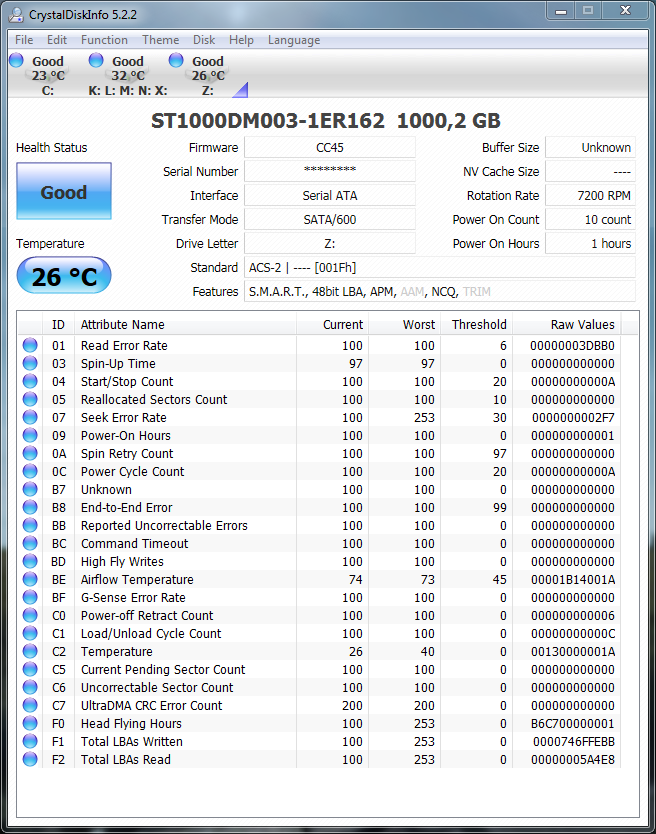656x834 pixels.
Task: Click status orb for B7 Unknown row
Action: pos(30,489)
